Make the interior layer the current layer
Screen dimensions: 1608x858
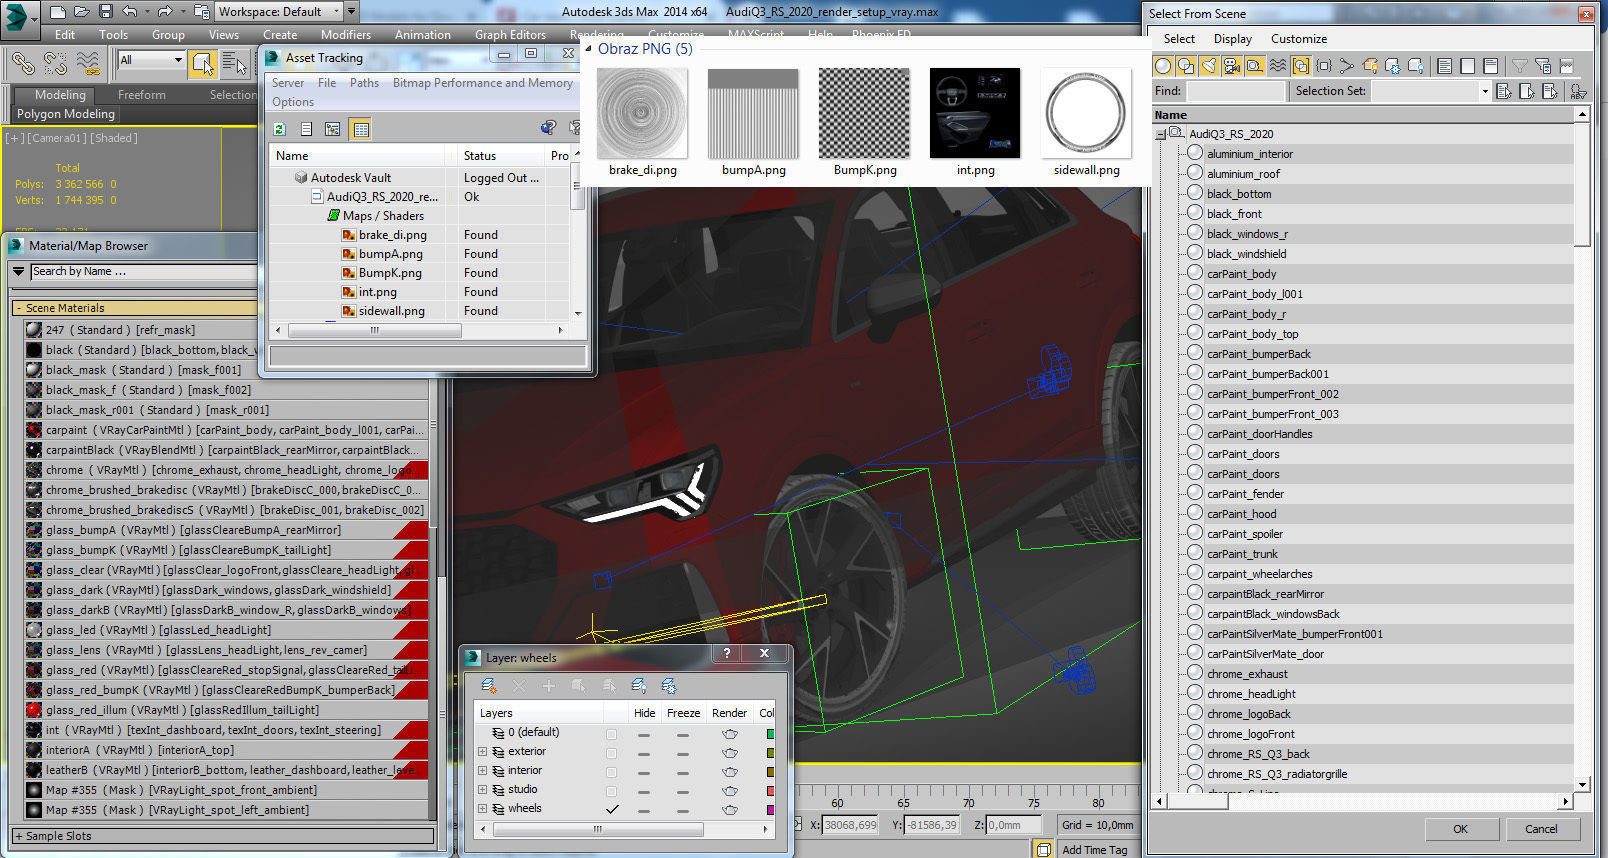(x=612, y=771)
